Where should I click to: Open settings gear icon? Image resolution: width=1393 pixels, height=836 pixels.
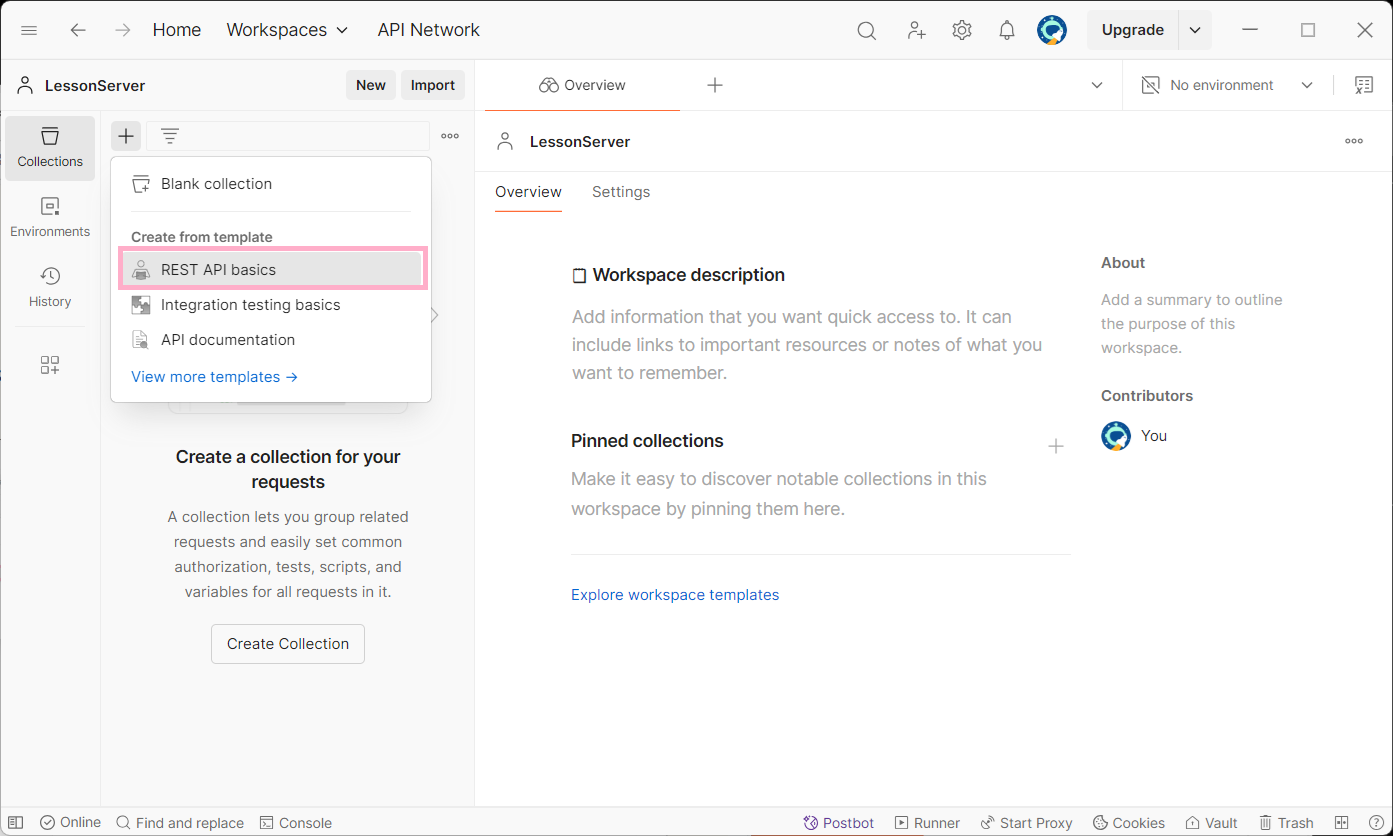click(962, 30)
